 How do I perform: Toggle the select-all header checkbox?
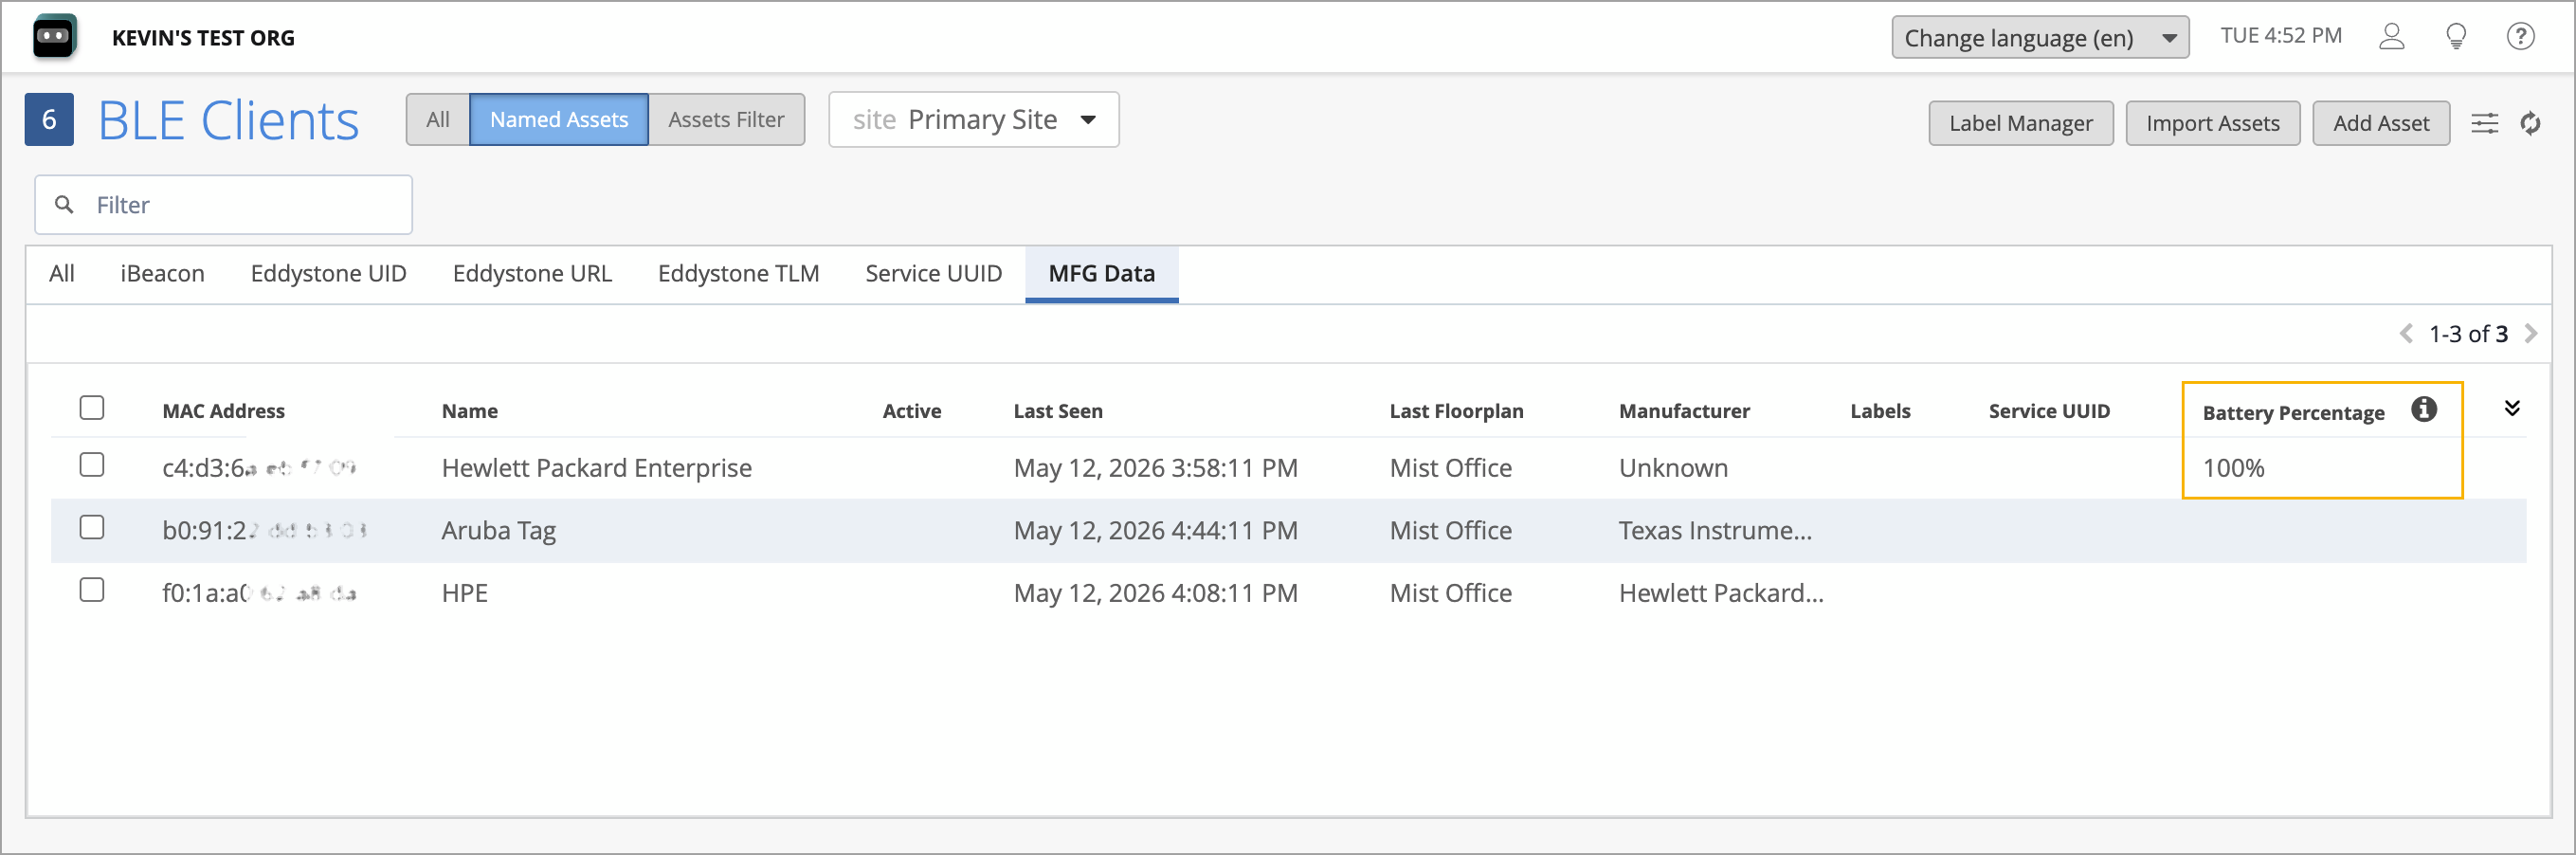[x=92, y=408]
